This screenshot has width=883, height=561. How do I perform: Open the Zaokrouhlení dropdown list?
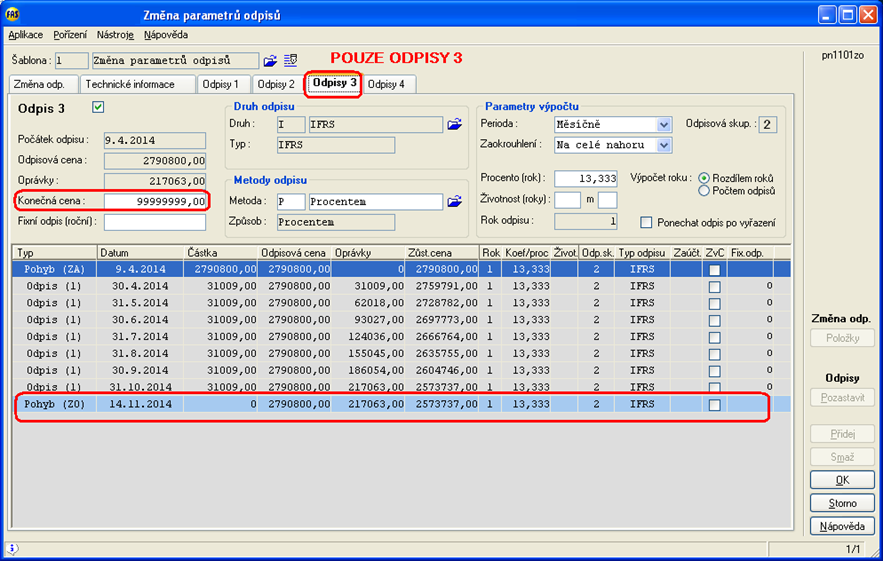(664, 145)
